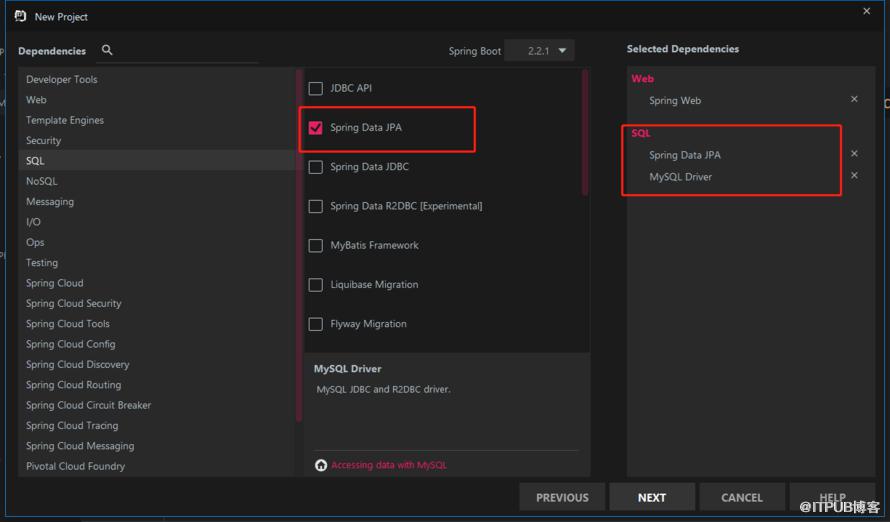Click the home icon beside Accessing data with MySQL
890x522 pixels.
tap(321, 465)
